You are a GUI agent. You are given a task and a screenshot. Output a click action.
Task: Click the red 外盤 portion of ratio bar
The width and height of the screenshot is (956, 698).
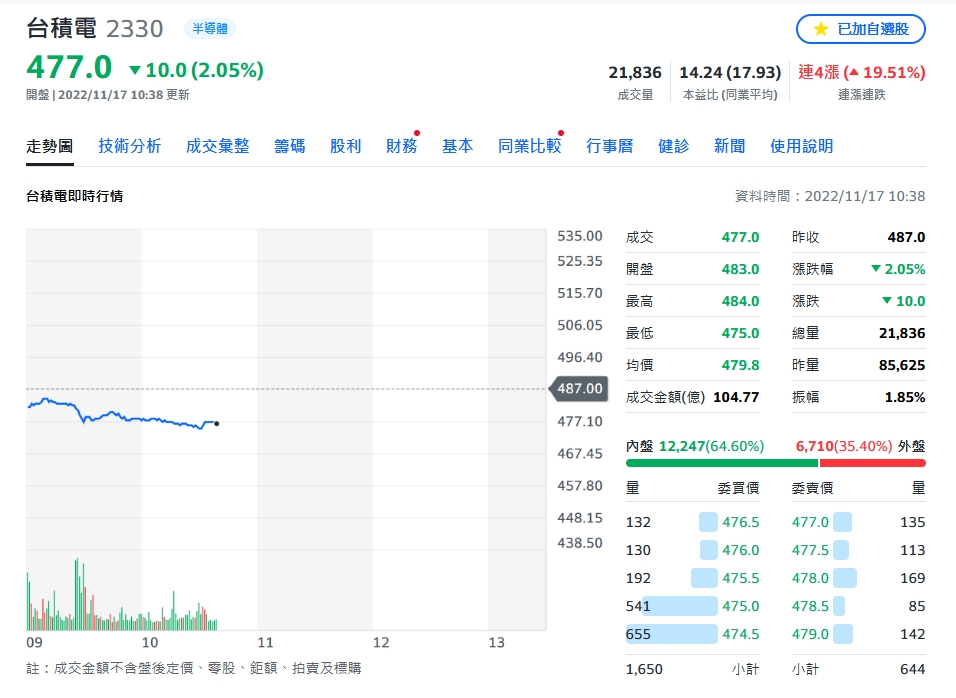click(873, 463)
